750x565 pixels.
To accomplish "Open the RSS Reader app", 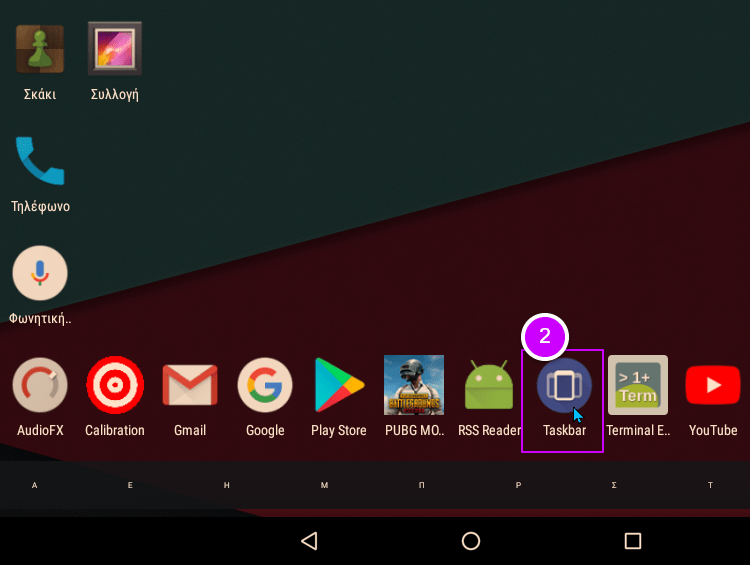I will pyautogui.click(x=489, y=385).
